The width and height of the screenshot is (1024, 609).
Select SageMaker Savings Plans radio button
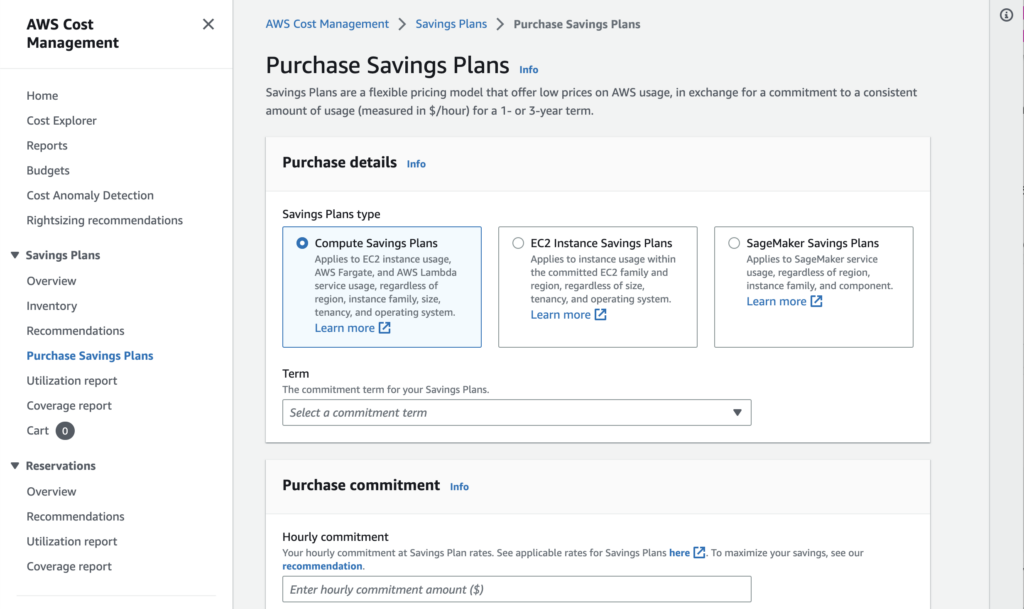734,243
